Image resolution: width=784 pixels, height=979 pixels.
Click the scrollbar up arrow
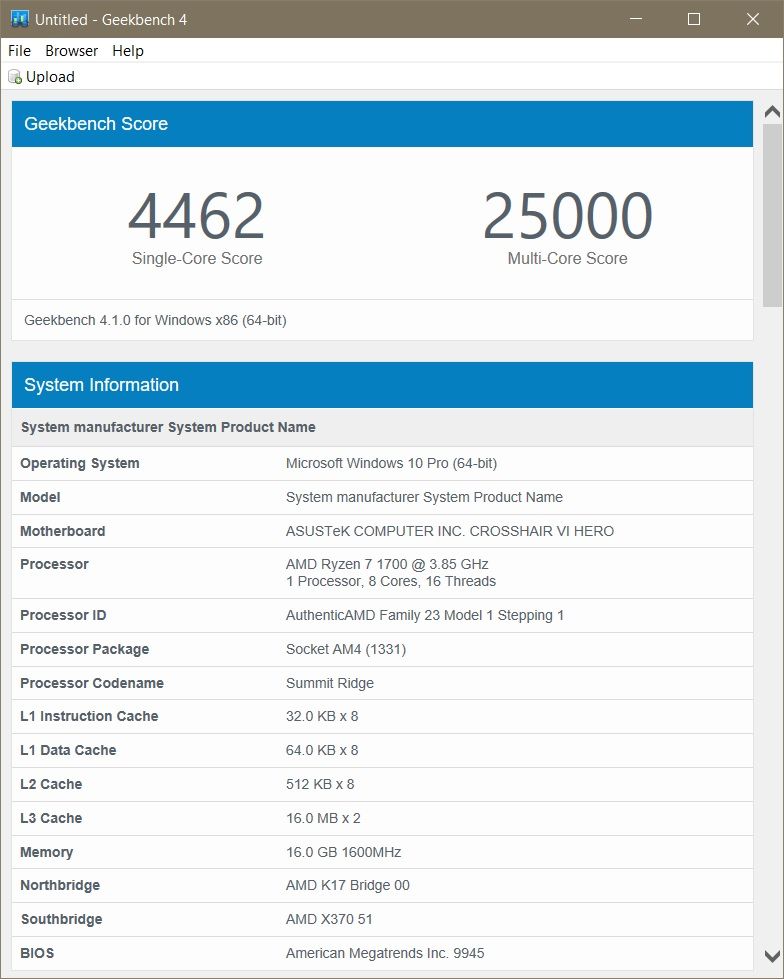coord(772,112)
